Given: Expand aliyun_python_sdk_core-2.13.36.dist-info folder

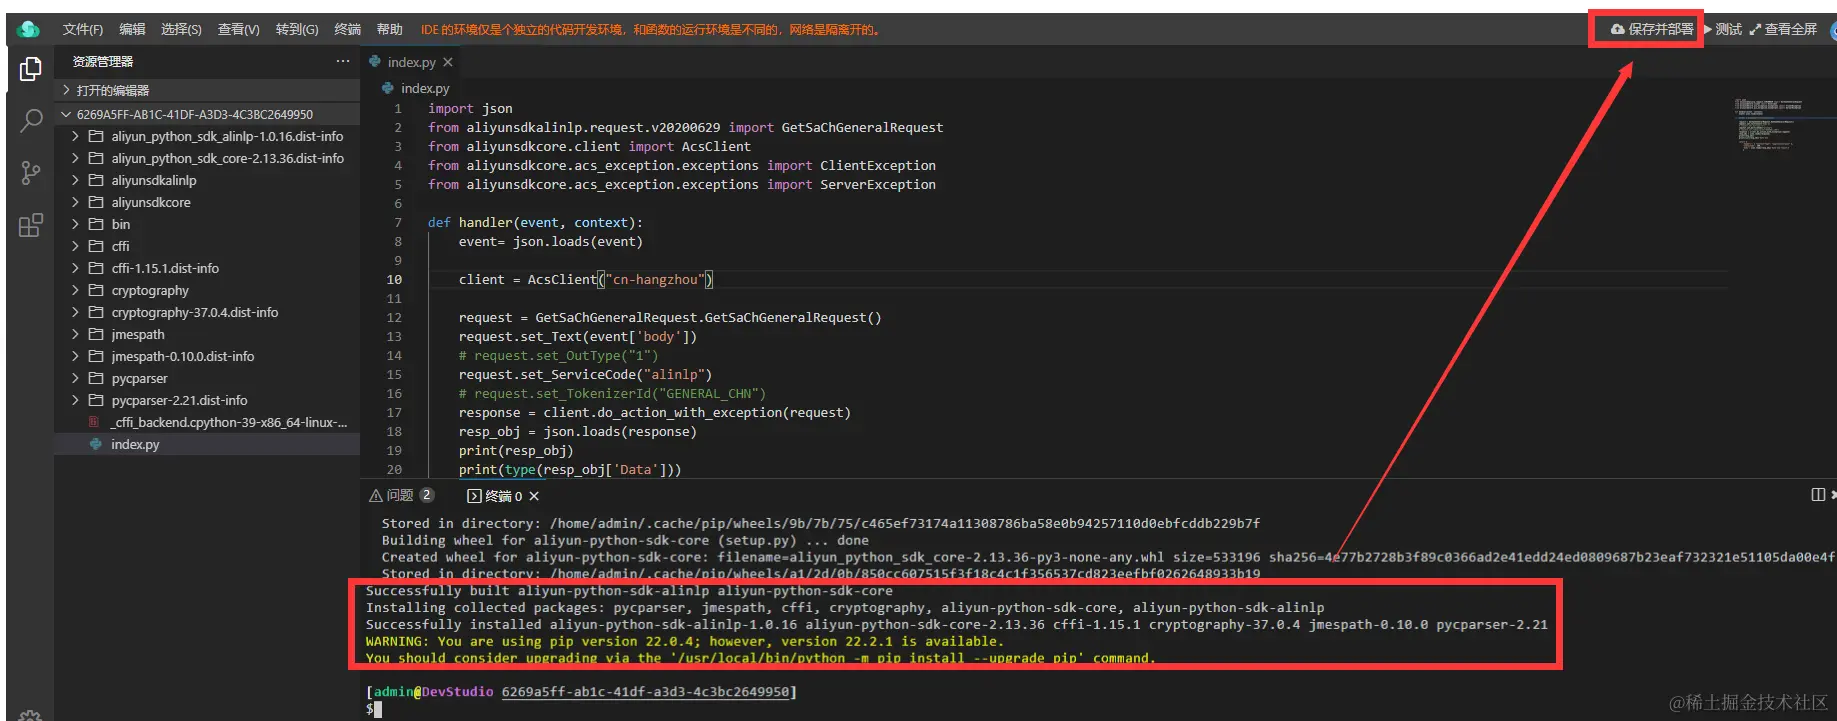Looking at the screenshot, I should tap(207, 158).
